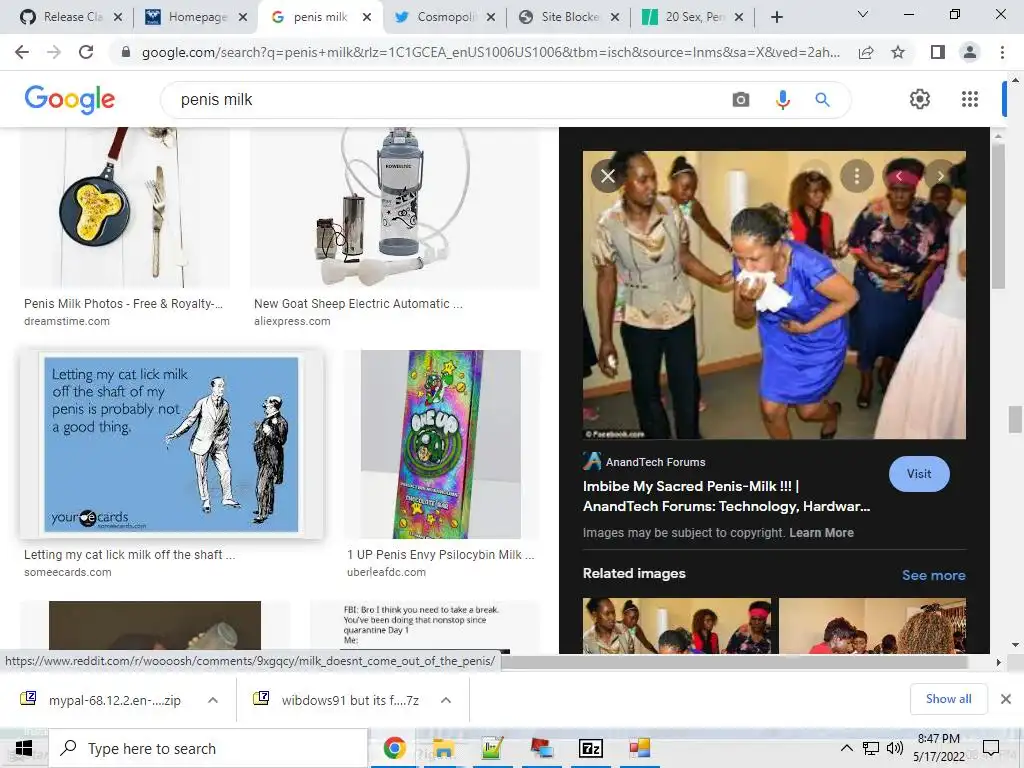
Task: Reload the current page
Action: (86, 52)
